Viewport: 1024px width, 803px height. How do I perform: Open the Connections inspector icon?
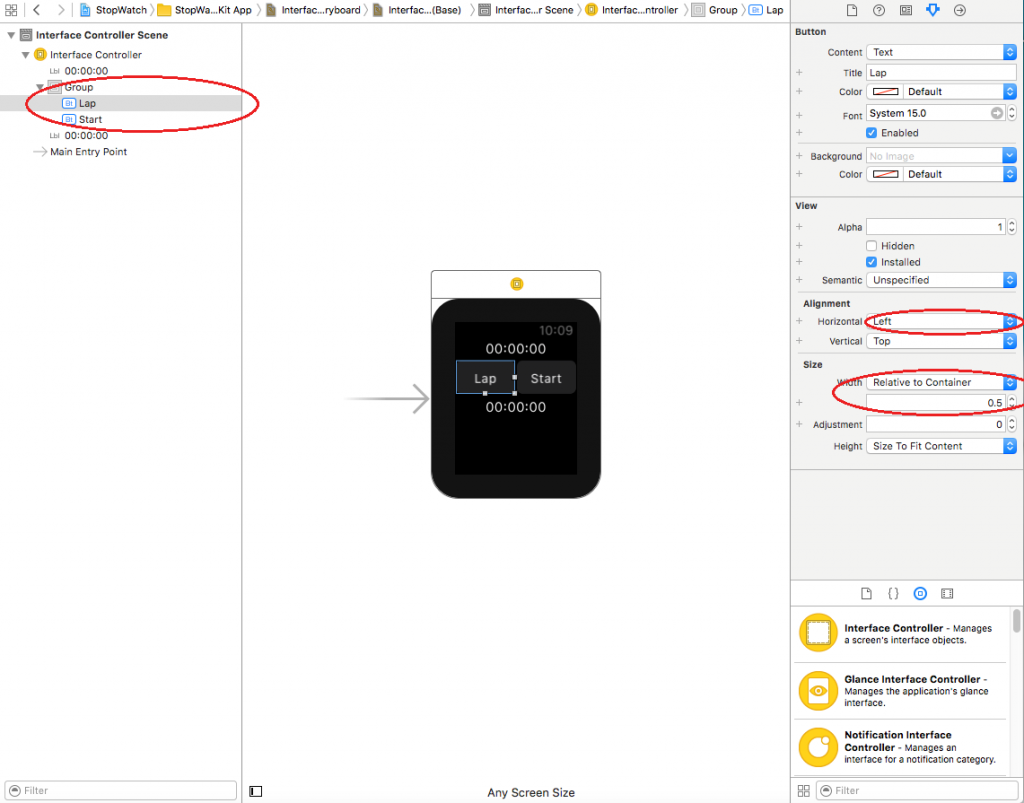click(x=947, y=593)
